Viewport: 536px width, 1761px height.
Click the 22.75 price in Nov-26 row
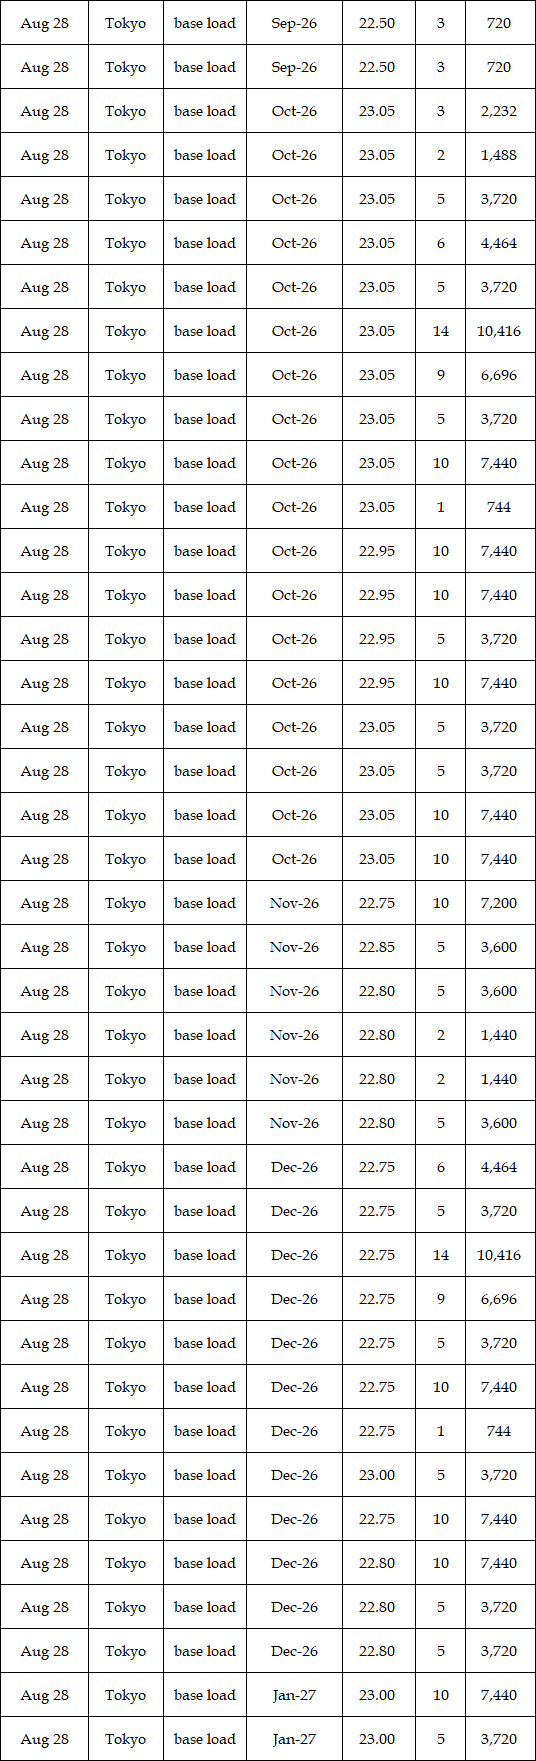point(377,903)
